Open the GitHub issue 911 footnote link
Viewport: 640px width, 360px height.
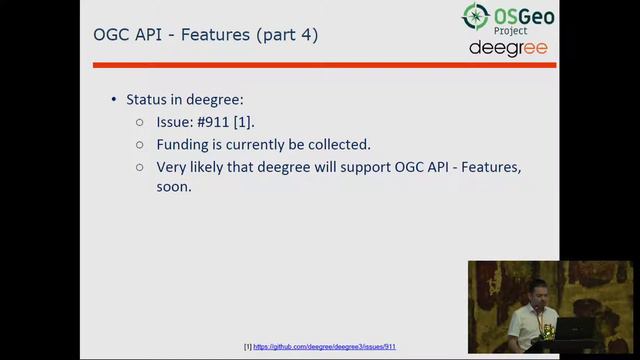coord(324,347)
